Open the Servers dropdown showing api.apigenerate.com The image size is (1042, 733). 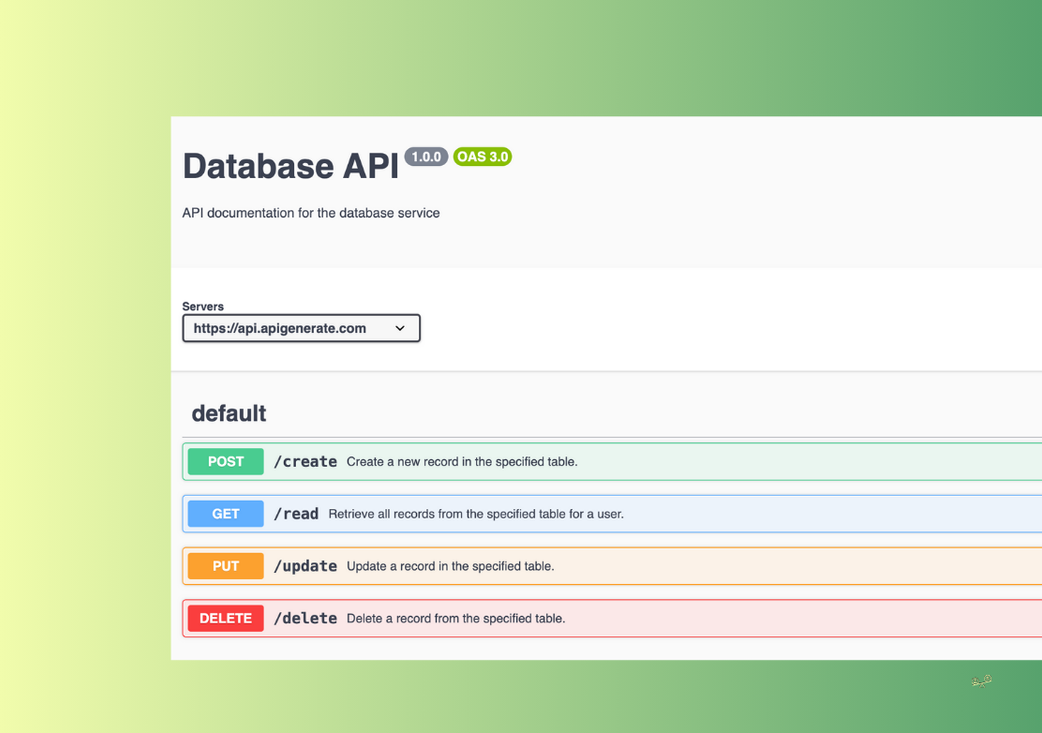pos(290,328)
